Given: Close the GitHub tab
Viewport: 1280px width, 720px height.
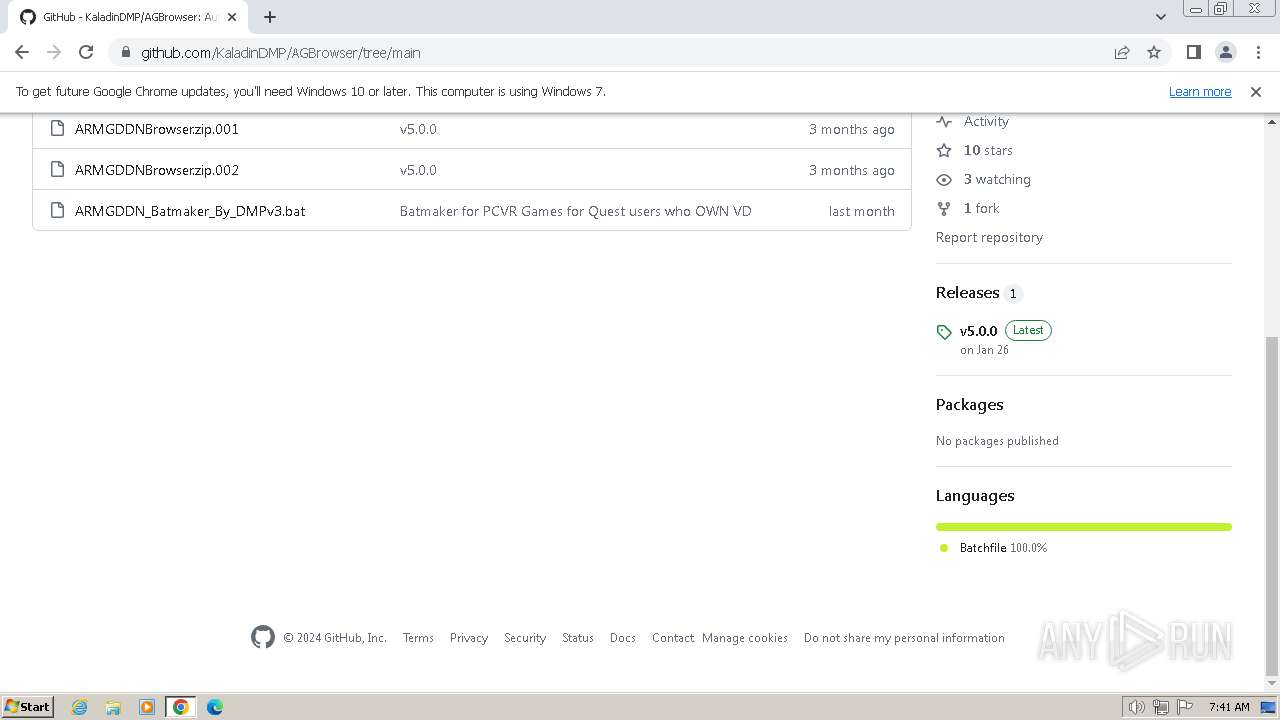Looking at the screenshot, I should 232,17.
